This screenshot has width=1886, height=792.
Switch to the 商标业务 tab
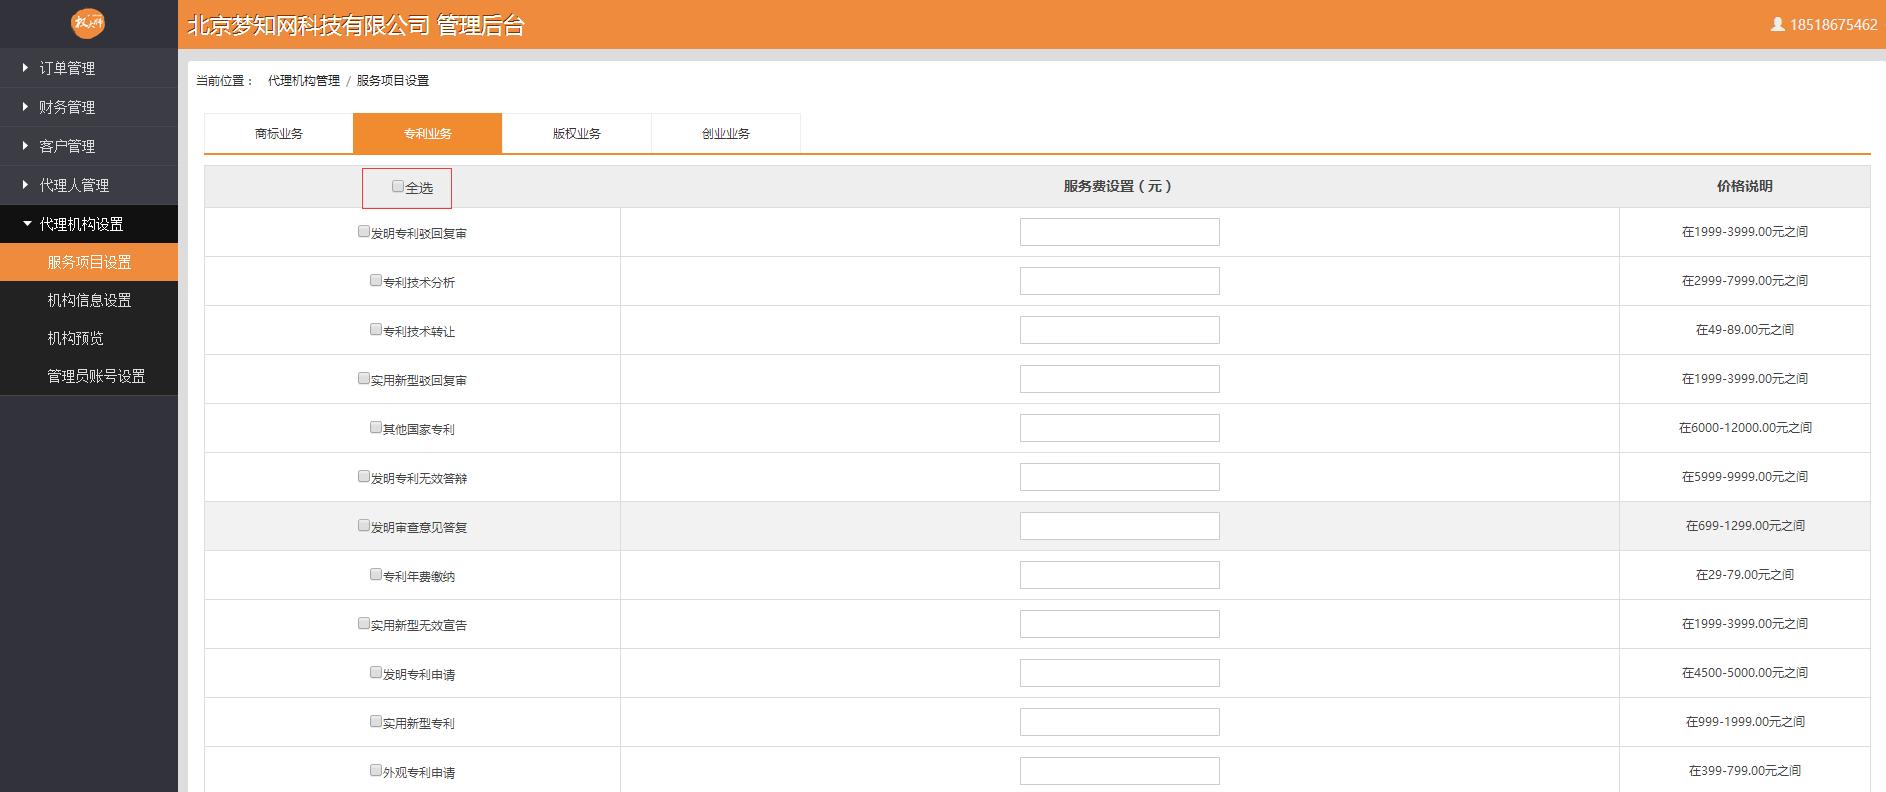pyautogui.click(x=279, y=133)
